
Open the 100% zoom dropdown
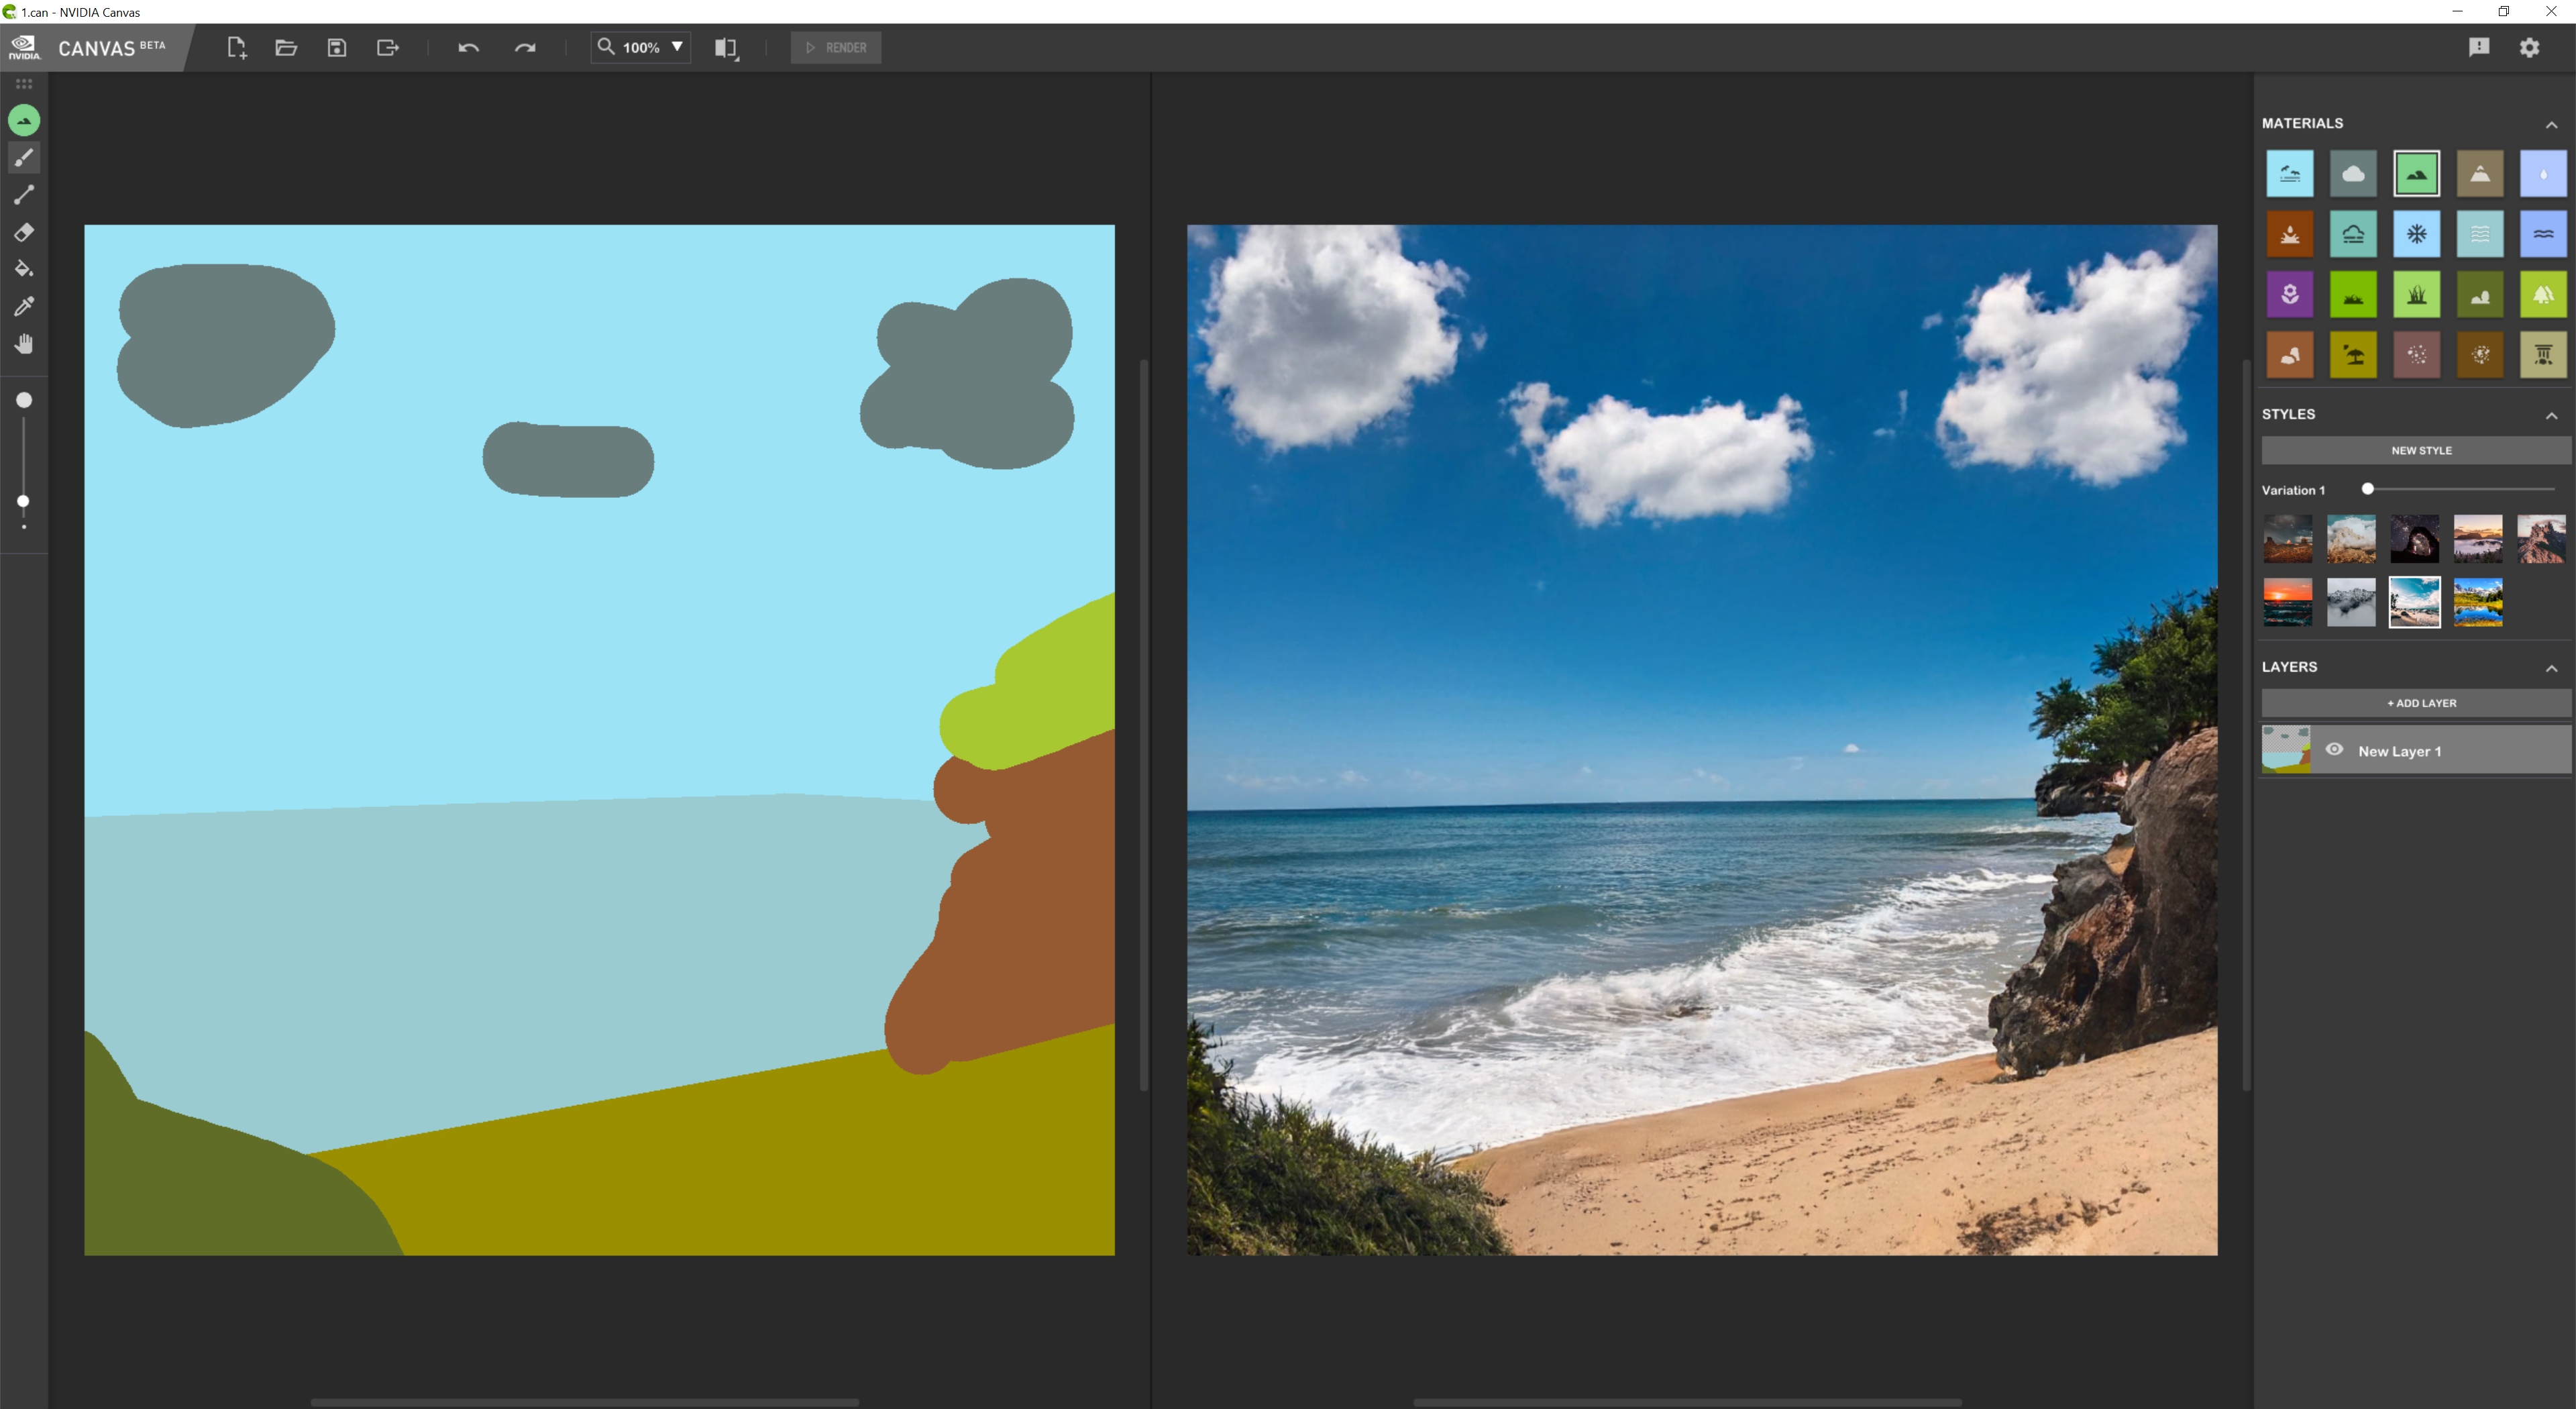click(x=677, y=47)
